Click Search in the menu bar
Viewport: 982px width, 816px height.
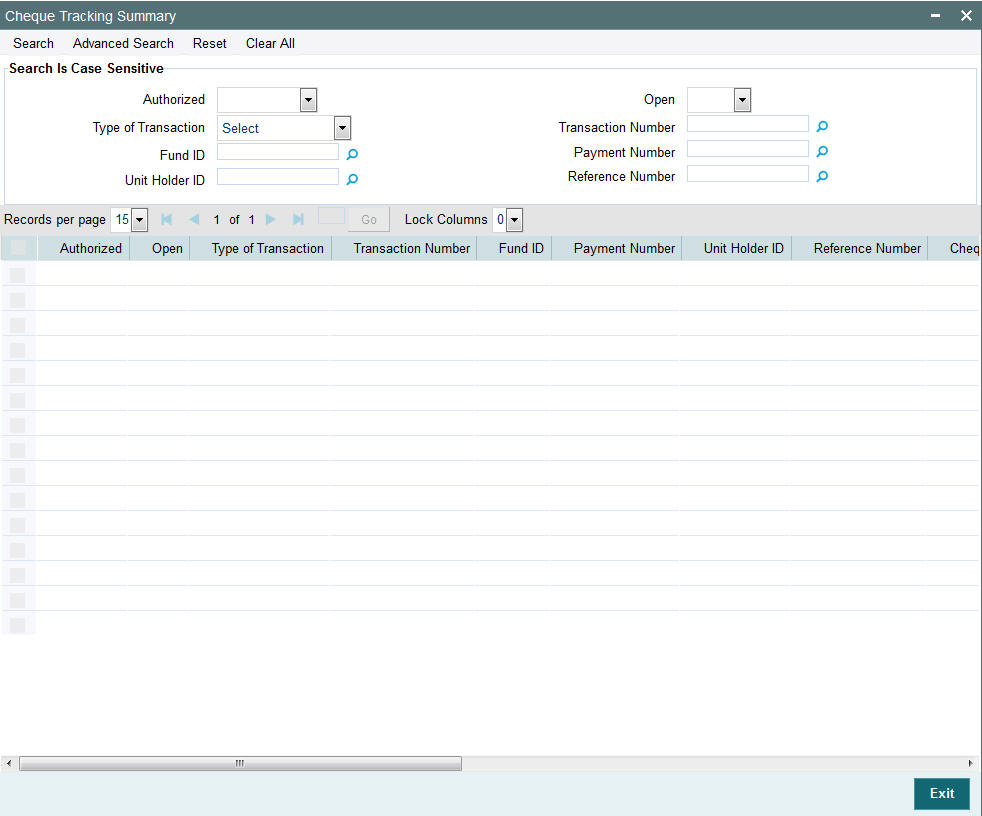[33, 43]
